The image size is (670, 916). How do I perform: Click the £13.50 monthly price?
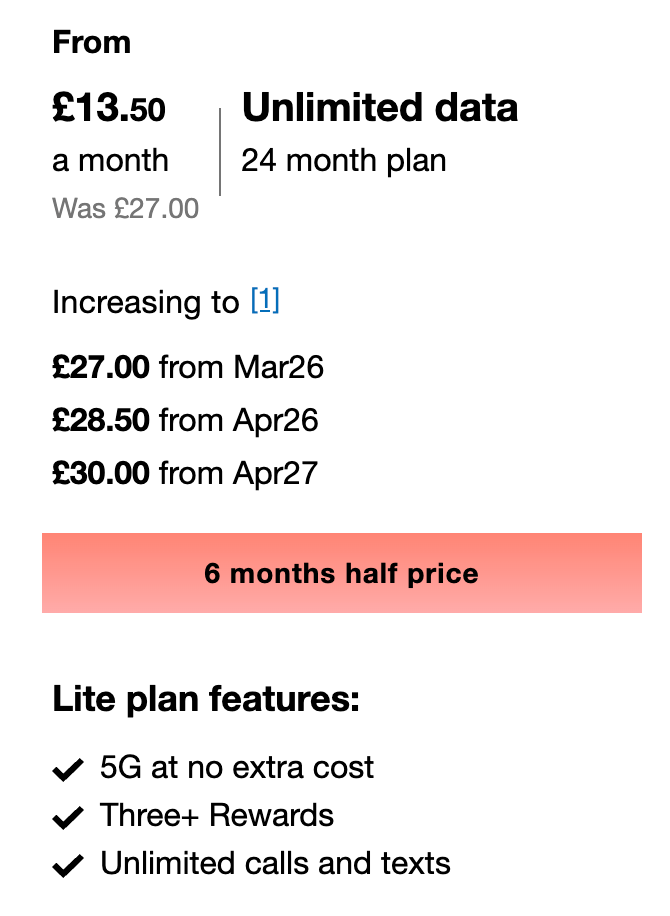(x=109, y=108)
